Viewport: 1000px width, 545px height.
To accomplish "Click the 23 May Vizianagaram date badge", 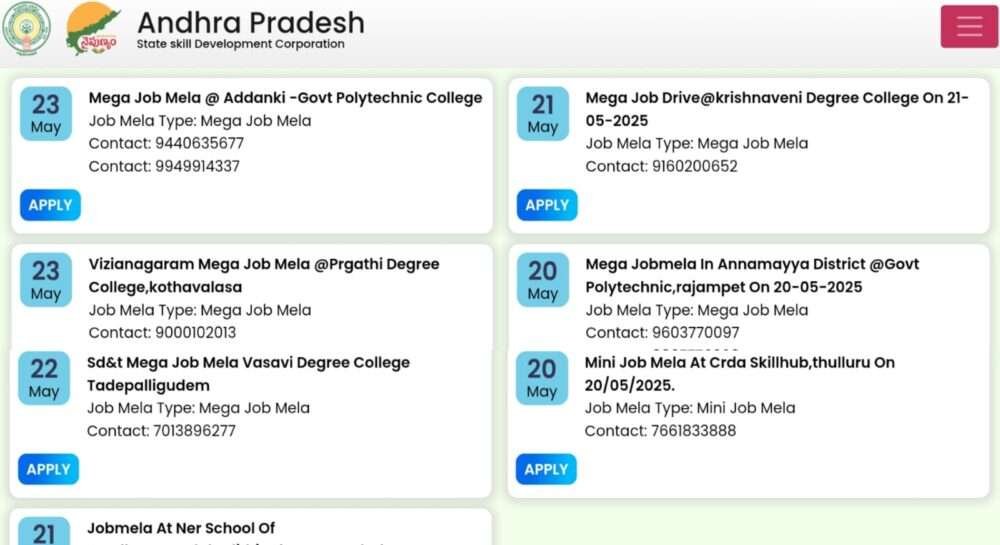I will (x=46, y=280).
